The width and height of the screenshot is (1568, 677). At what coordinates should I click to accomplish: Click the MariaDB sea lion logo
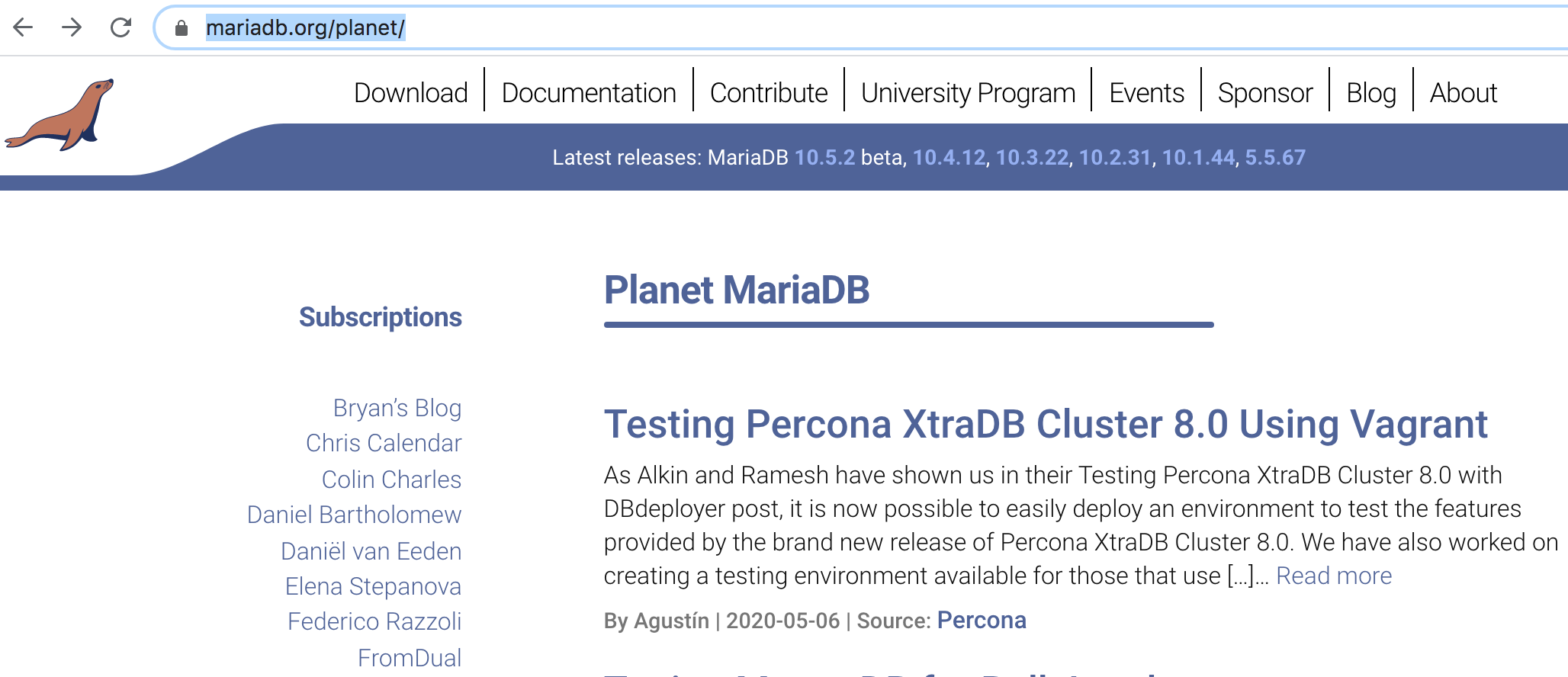pyautogui.click(x=59, y=114)
